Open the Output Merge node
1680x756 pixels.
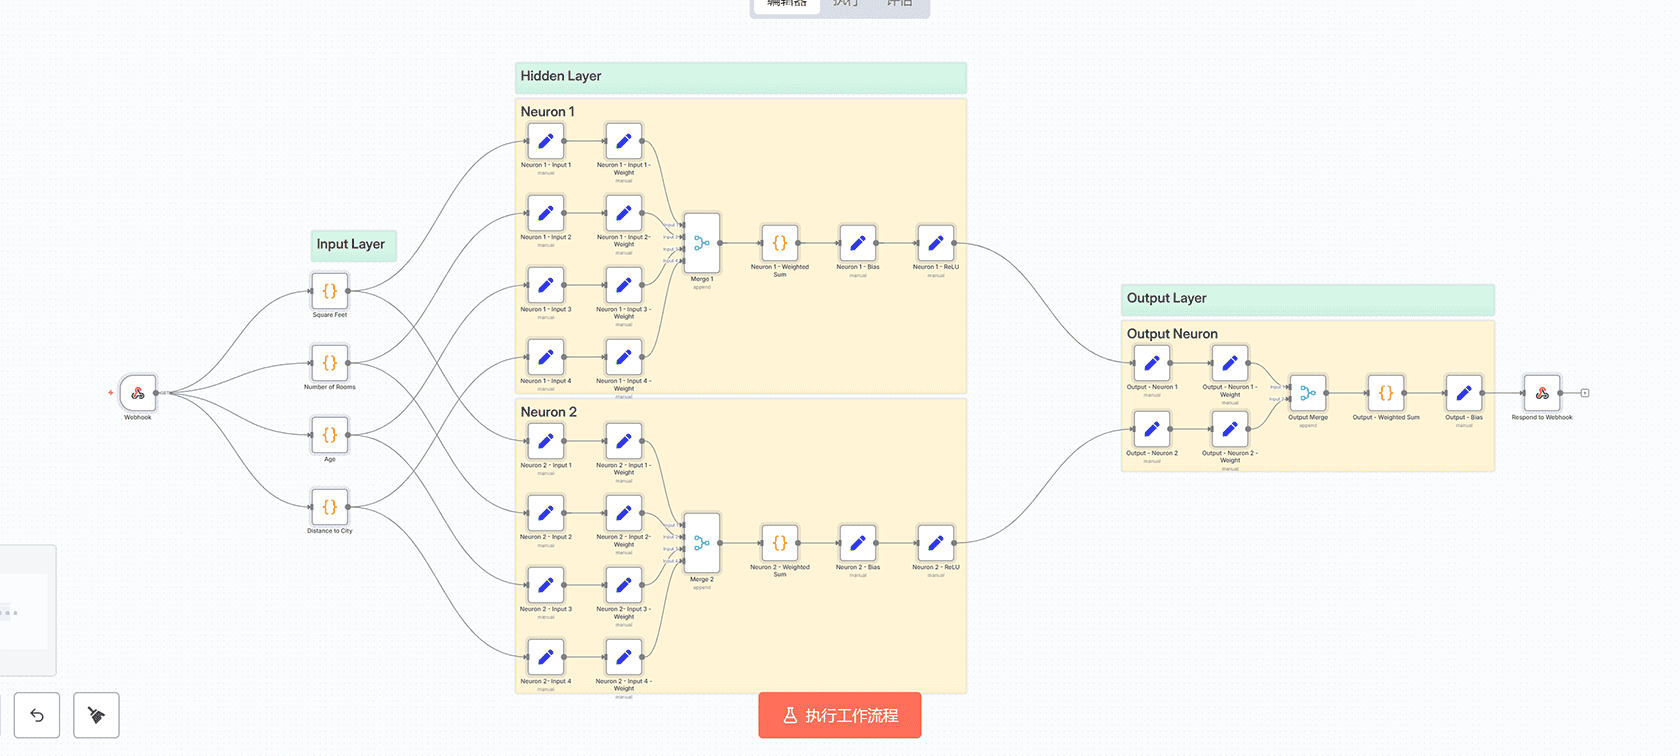pos(1307,393)
